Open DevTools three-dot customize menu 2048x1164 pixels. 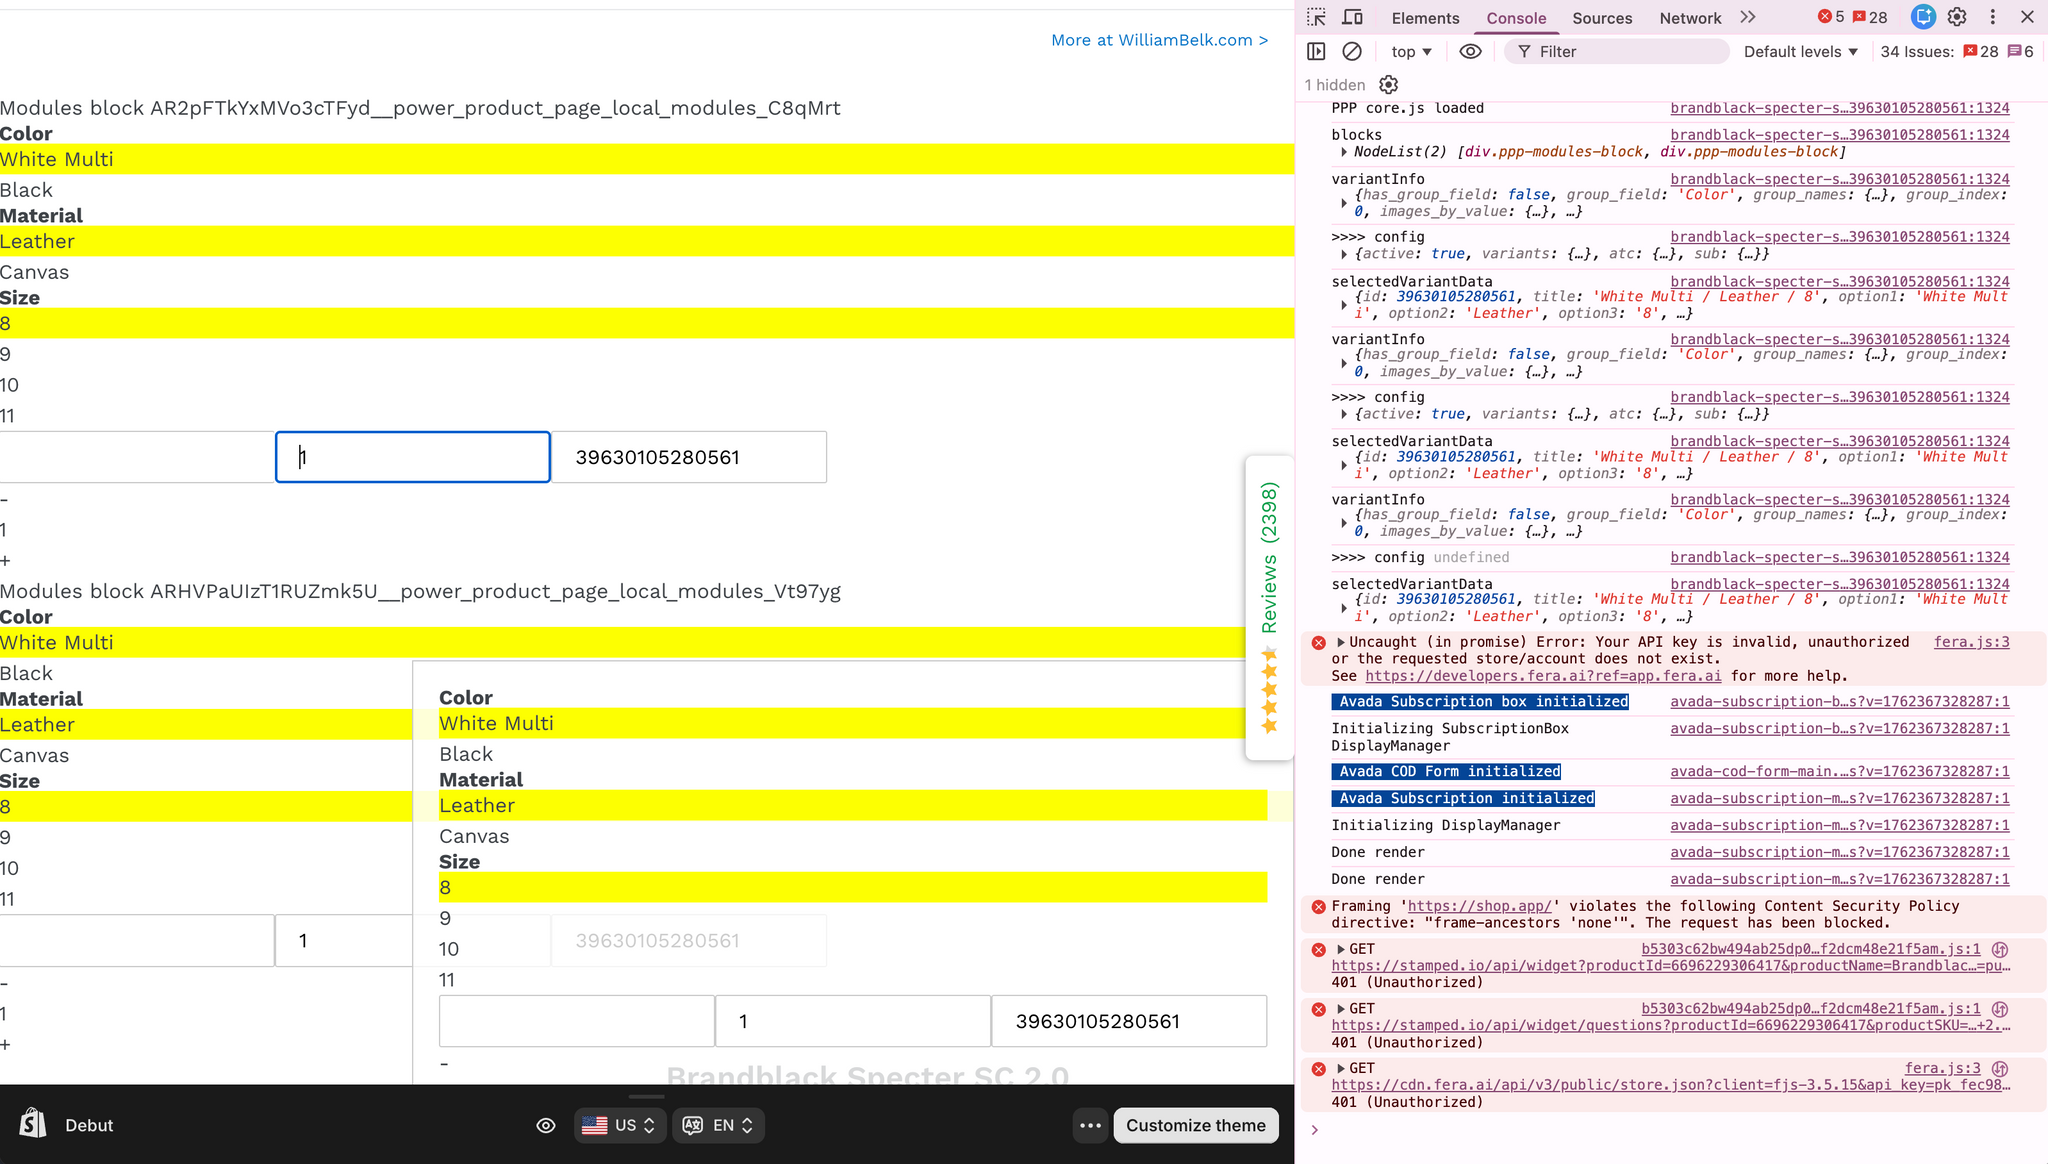click(x=1992, y=17)
